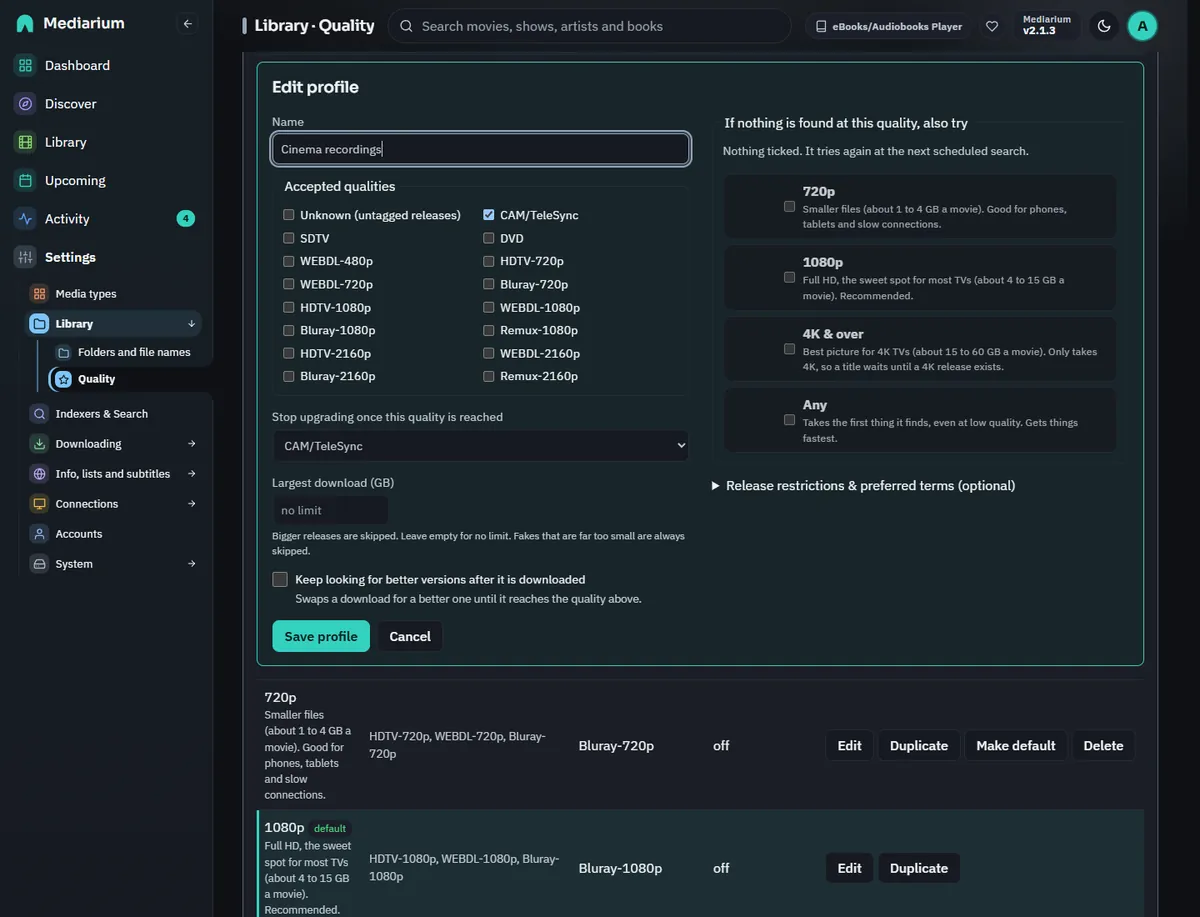Screen dimensions: 1200x917
Task: Open the Upcoming section
Action: coord(106,181)
